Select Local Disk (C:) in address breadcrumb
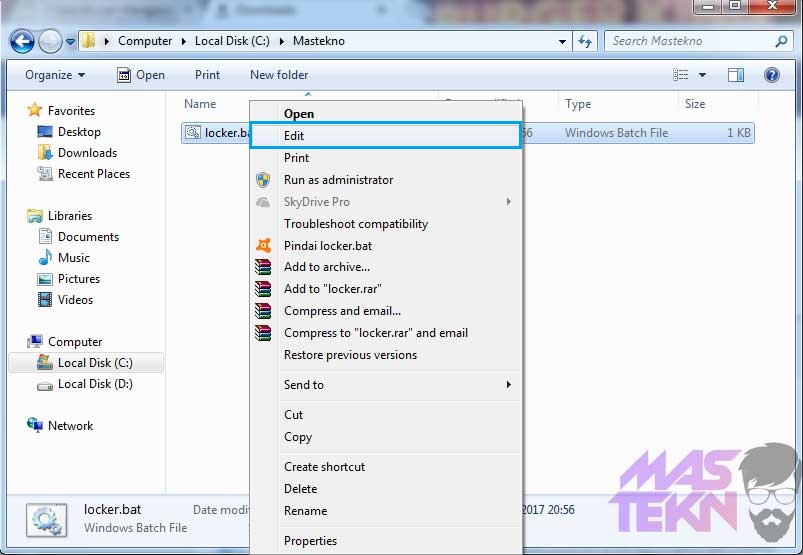This screenshot has height=555, width=803. click(x=232, y=41)
